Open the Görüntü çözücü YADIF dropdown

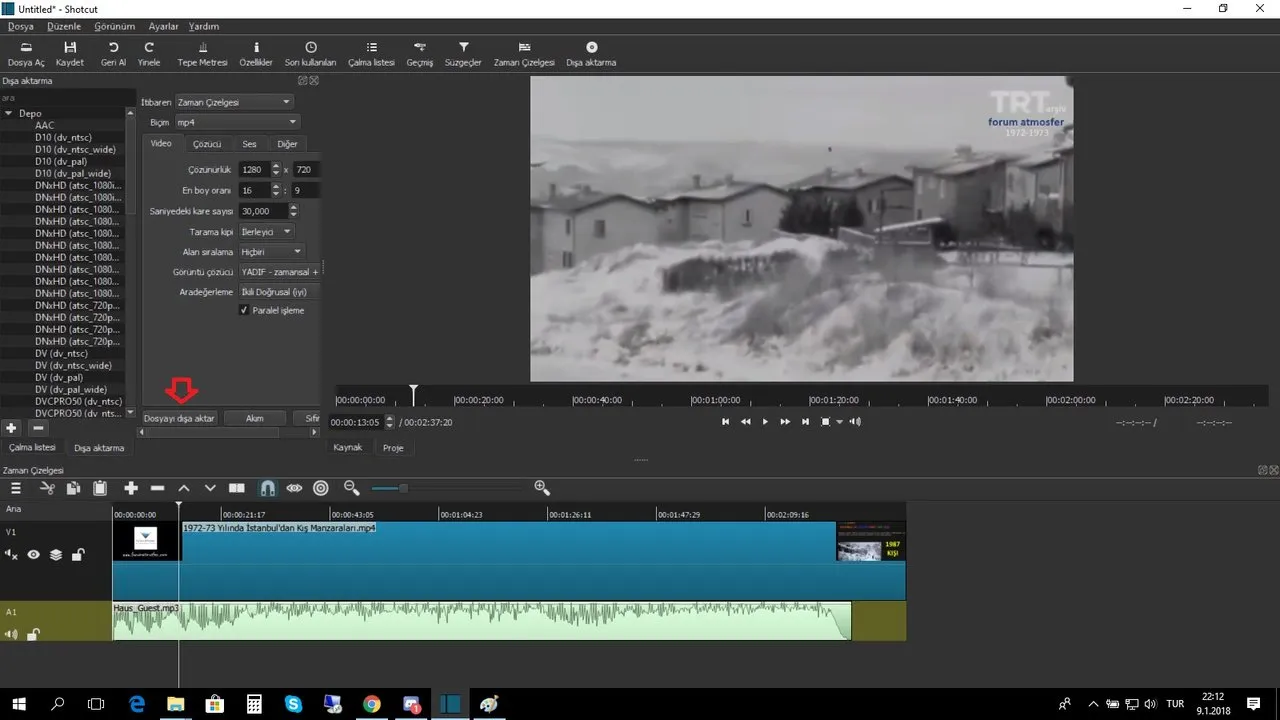point(280,272)
